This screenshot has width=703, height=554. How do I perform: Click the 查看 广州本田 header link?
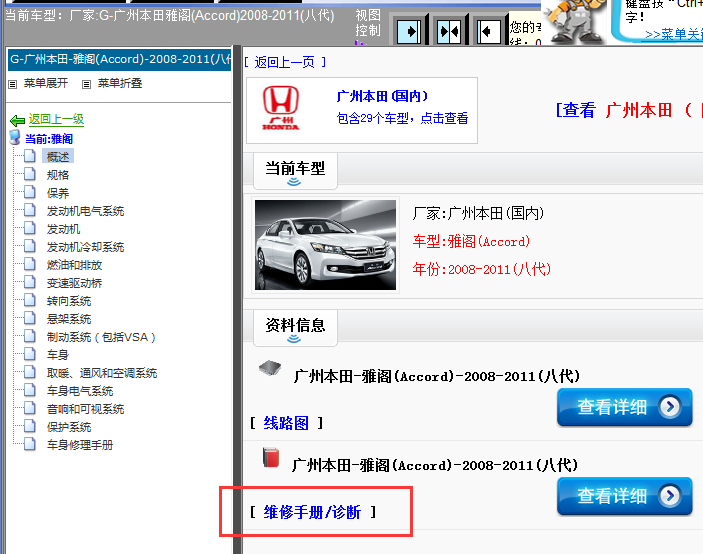point(629,110)
